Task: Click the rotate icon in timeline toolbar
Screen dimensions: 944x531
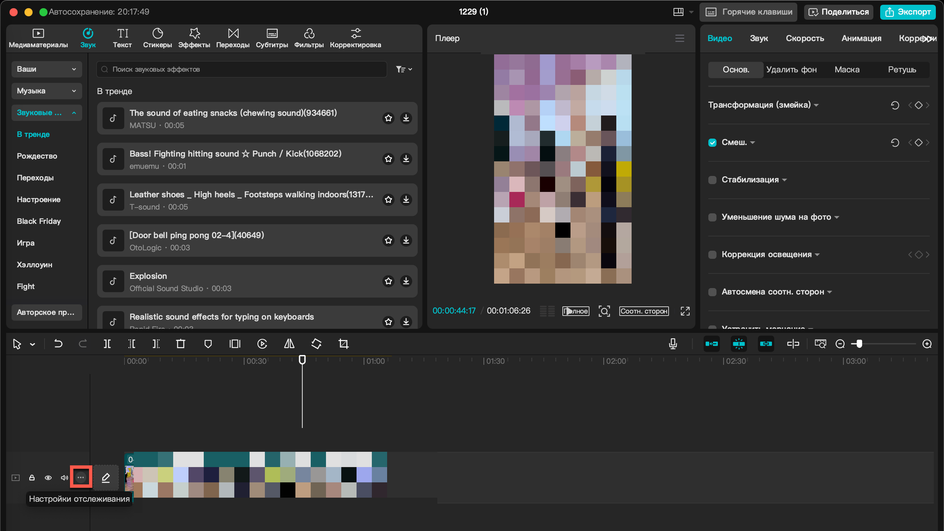Action: (316, 344)
